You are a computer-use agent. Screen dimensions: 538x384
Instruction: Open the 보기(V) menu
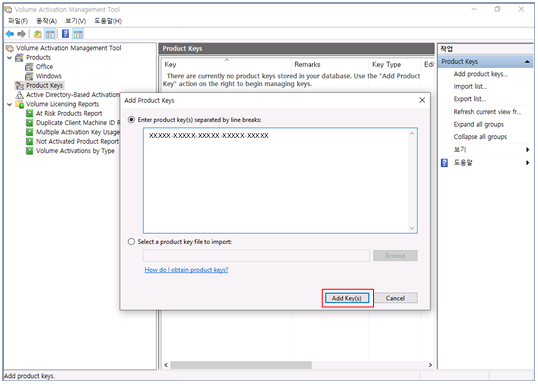75,21
